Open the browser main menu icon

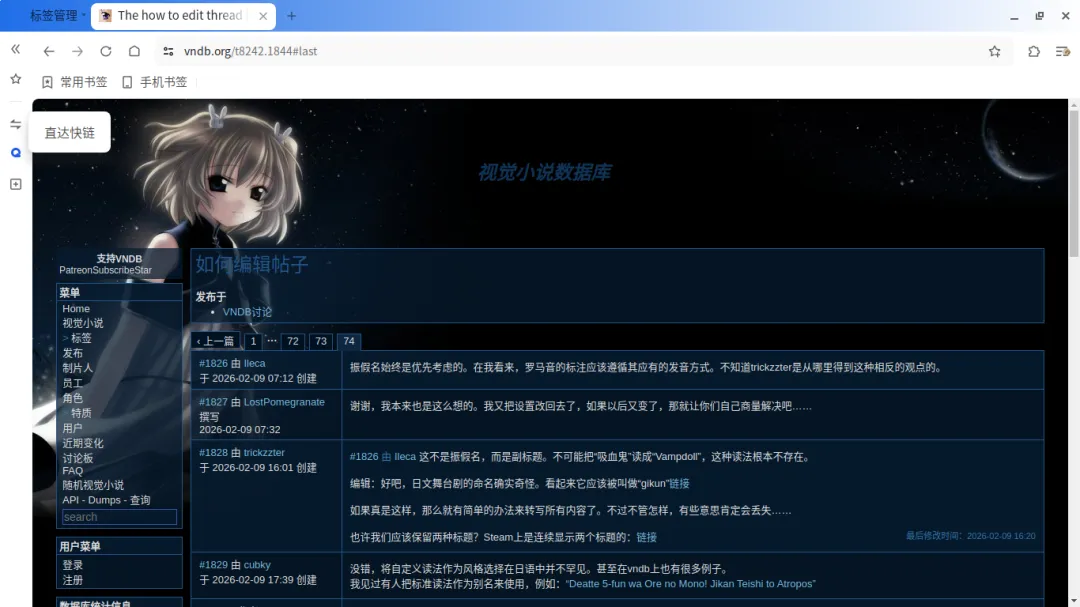click(x=1063, y=51)
